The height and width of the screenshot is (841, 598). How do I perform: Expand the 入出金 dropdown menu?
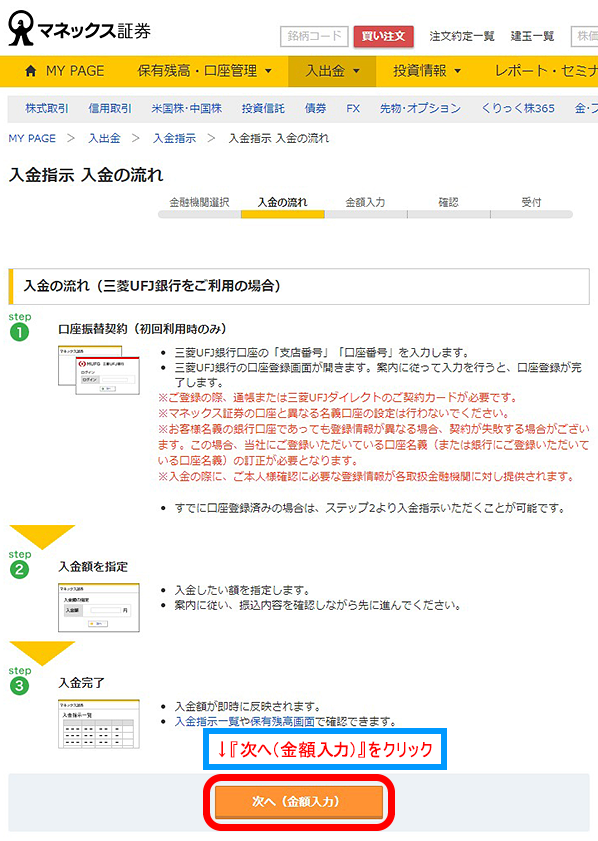click(x=333, y=71)
